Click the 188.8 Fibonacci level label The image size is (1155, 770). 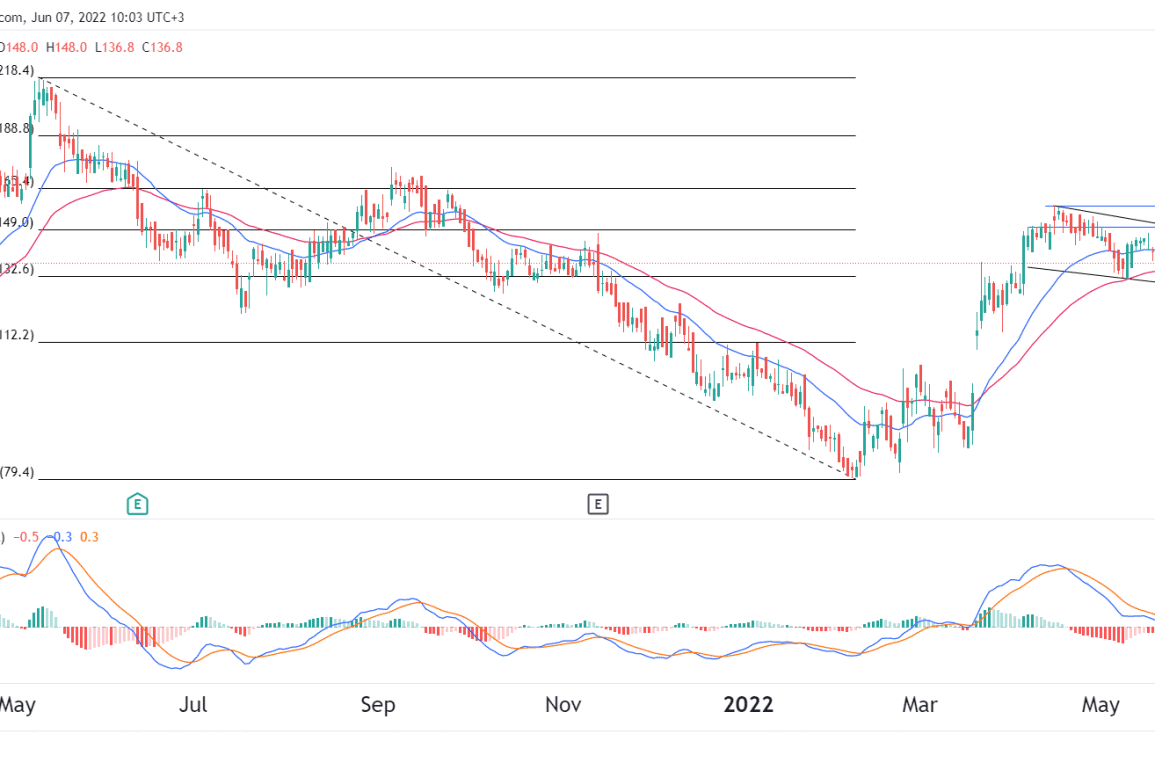coord(16,129)
